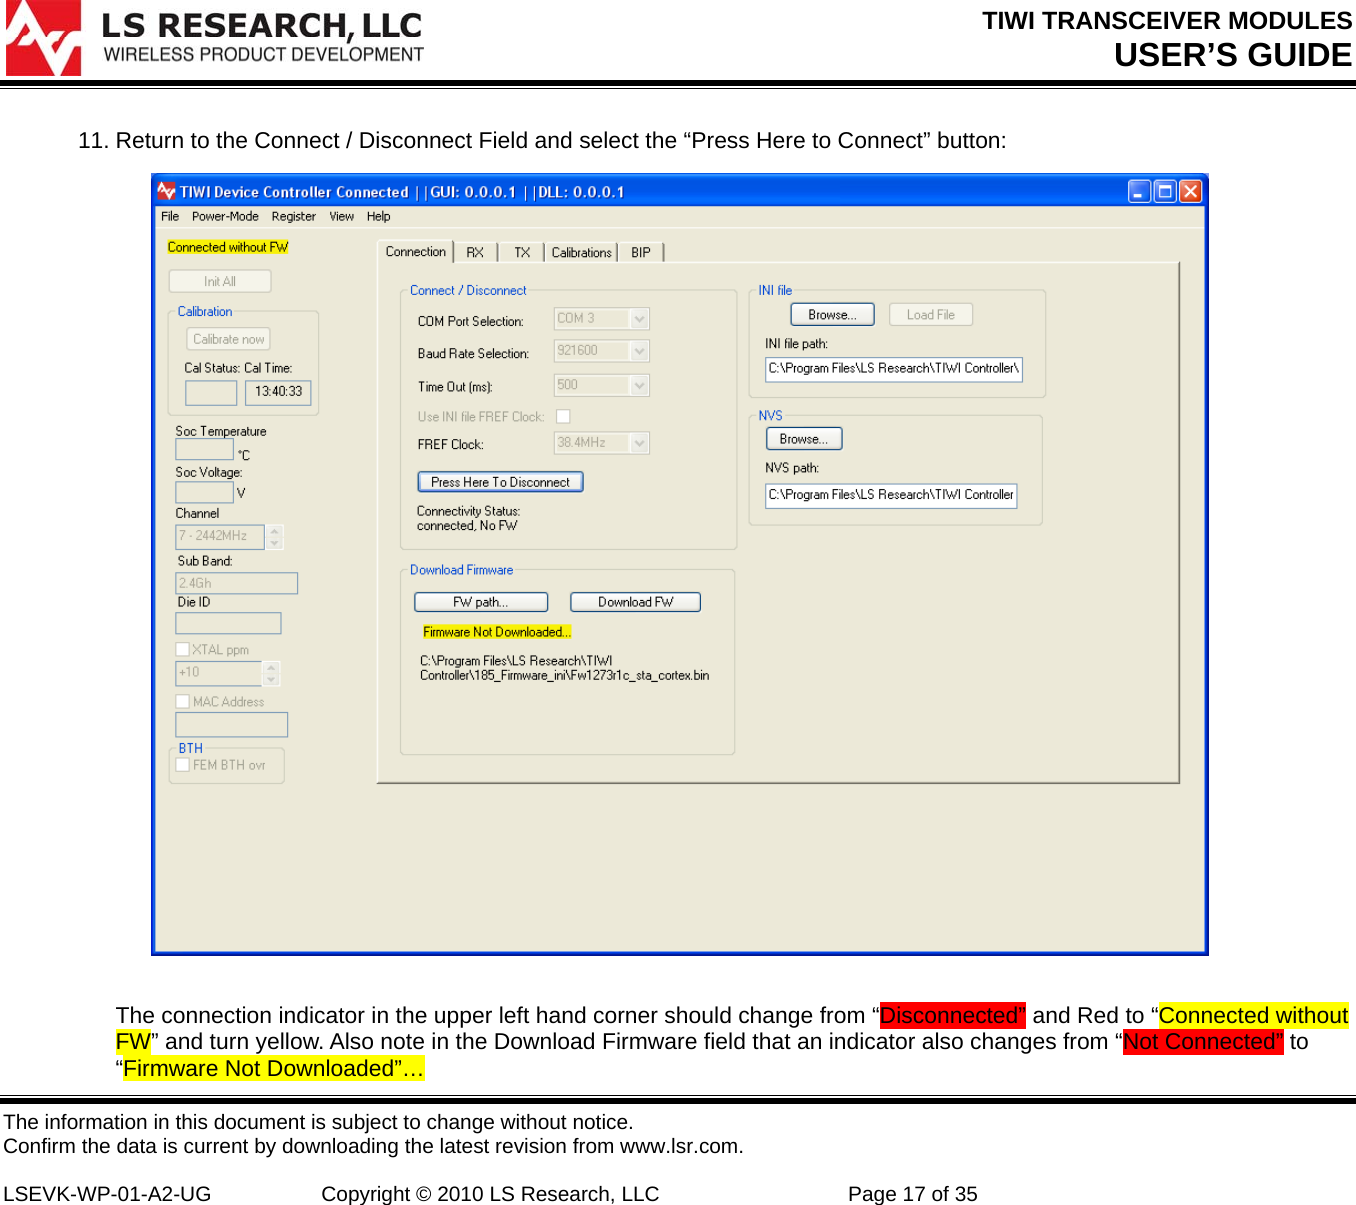Close the TIWI Device Controller window
Image resolution: width=1356 pixels, height=1205 pixels.
[x=1190, y=191]
